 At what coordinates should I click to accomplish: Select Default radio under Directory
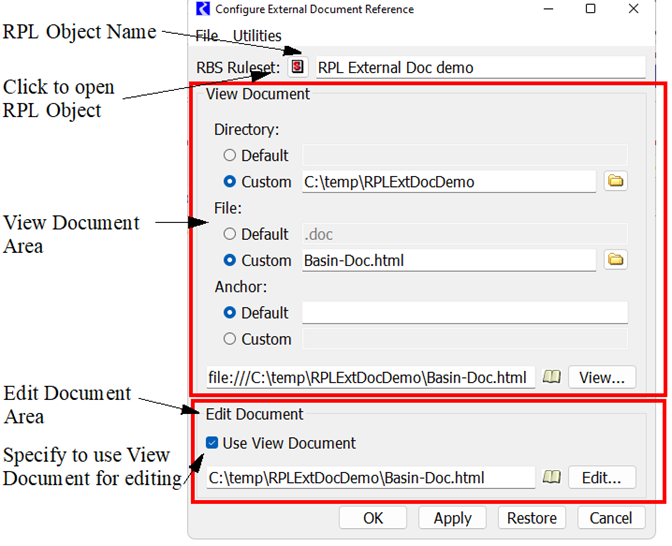coord(230,155)
